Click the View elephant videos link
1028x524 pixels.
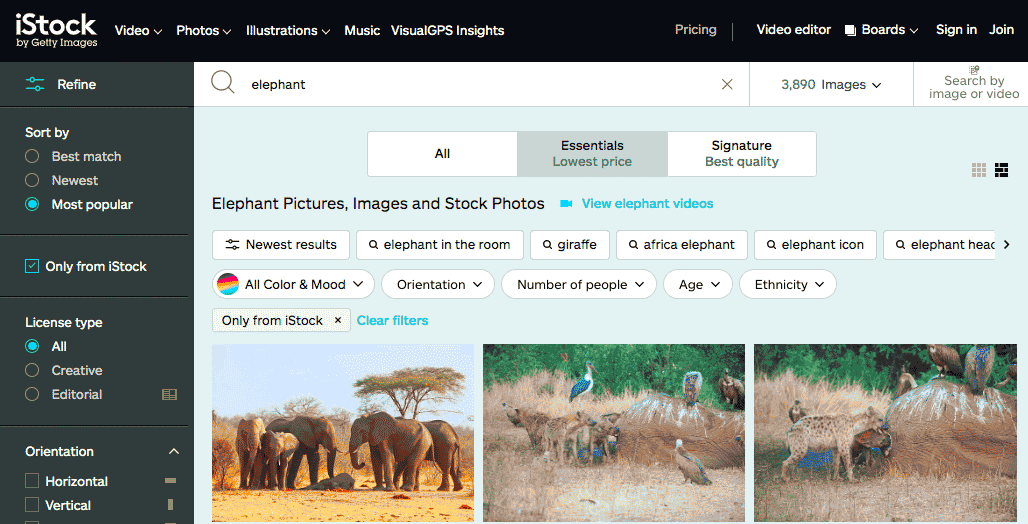(646, 204)
